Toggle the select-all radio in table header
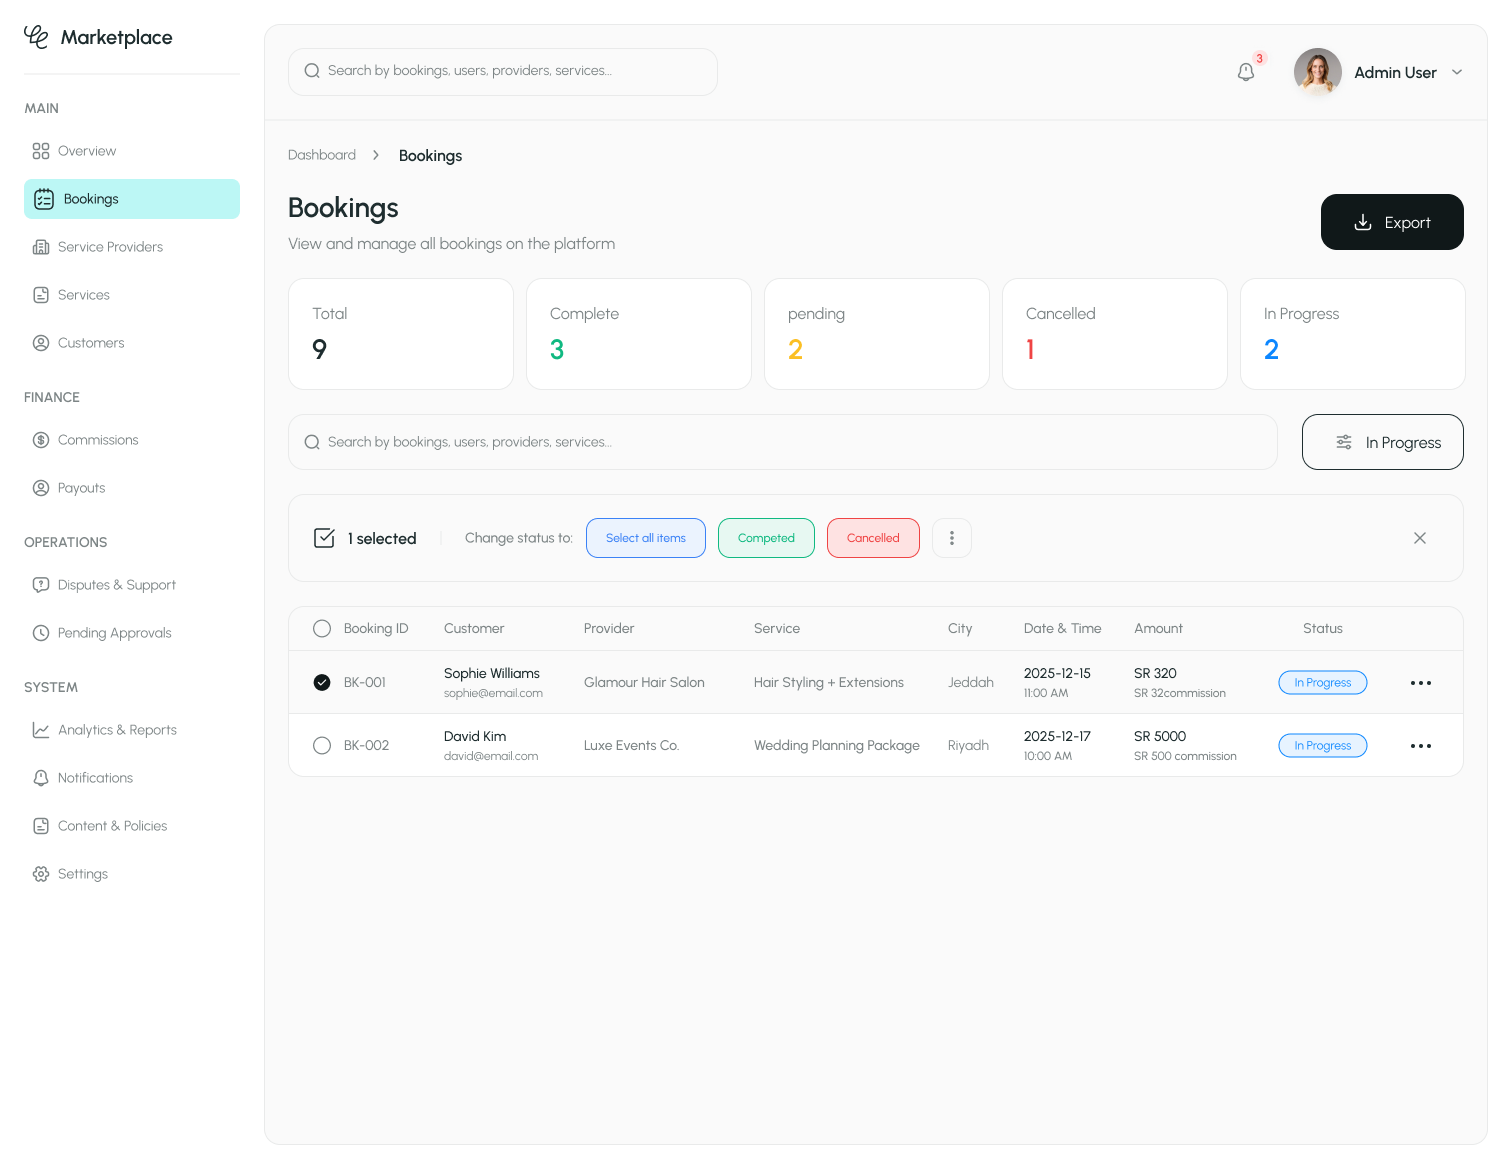The width and height of the screenshot is (1512, 1169). [322, 629]
